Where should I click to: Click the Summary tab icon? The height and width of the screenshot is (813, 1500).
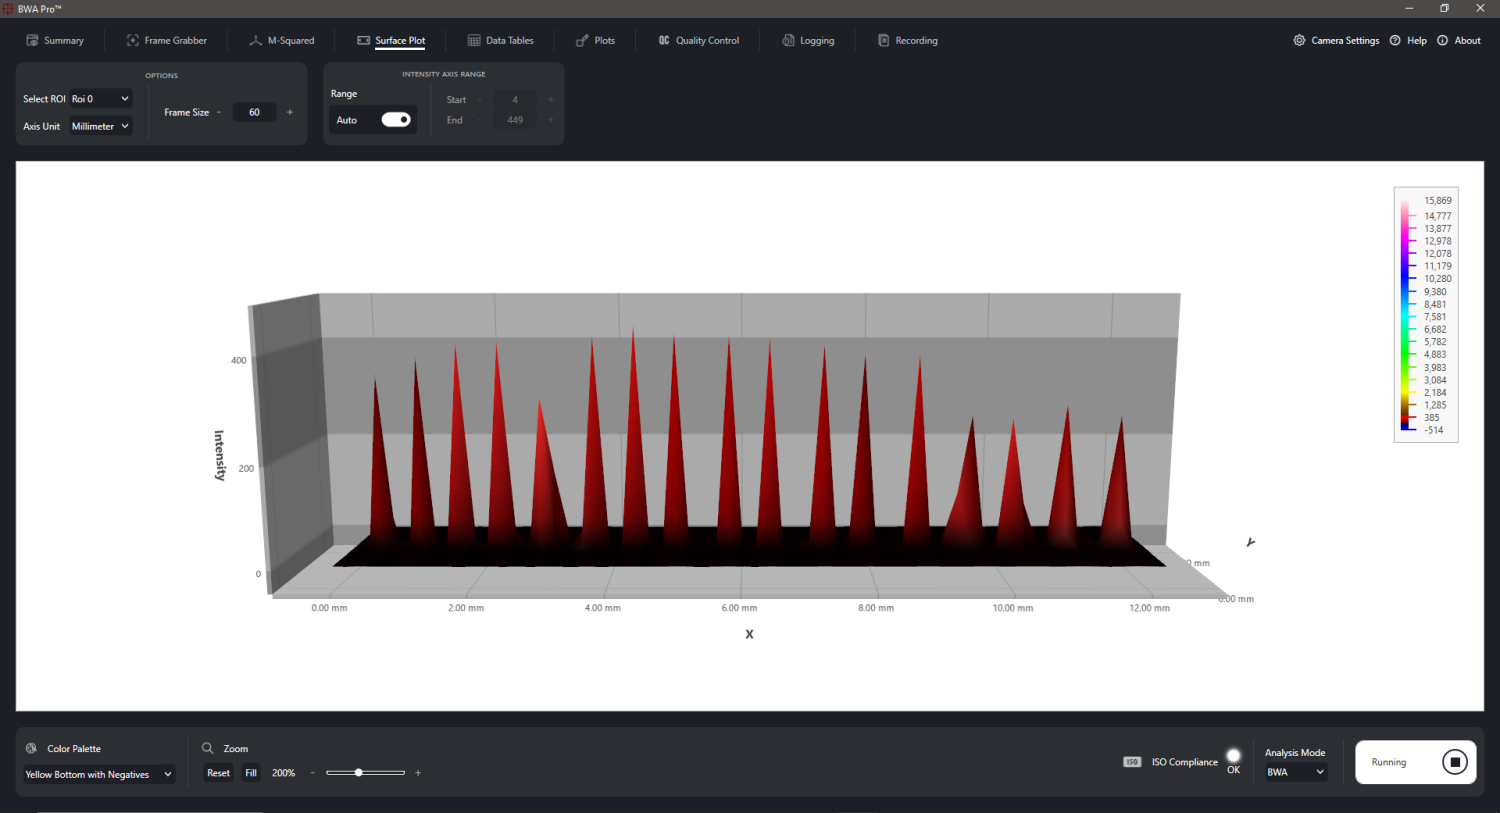[x=32, y=41]
